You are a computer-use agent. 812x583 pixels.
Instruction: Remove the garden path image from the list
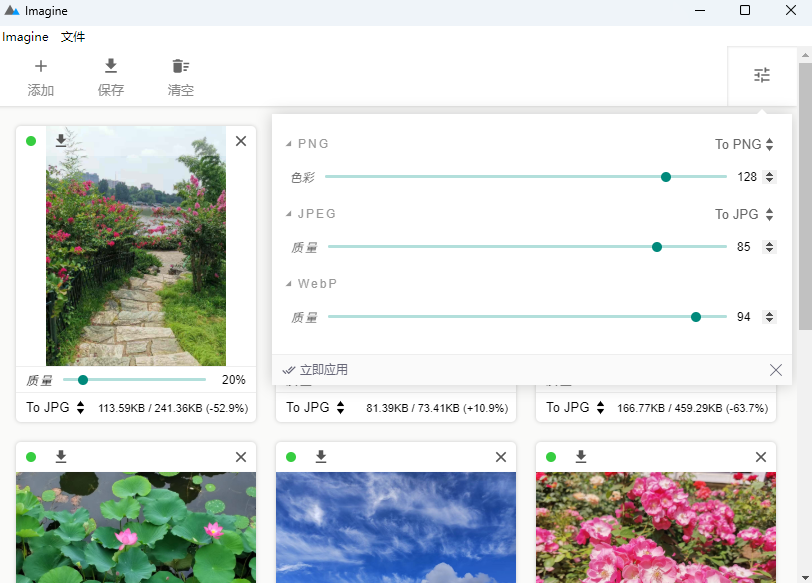tap(240, 141)
